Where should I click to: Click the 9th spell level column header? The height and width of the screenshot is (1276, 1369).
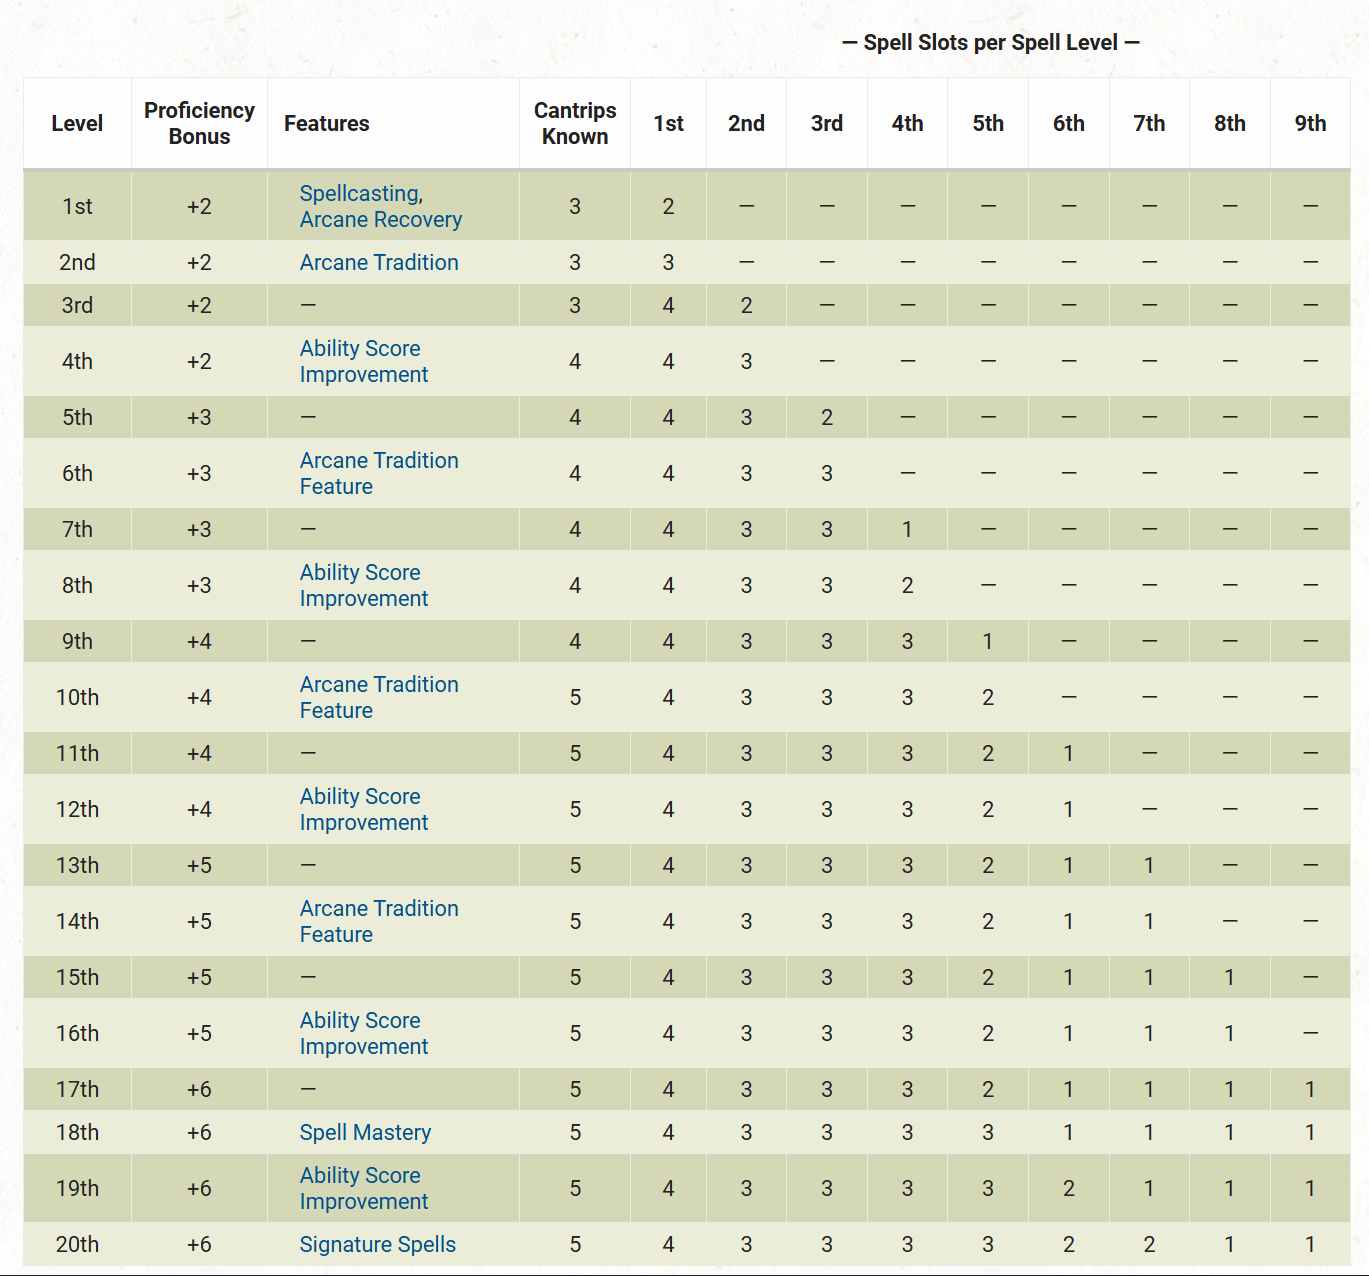(1310, 123)
